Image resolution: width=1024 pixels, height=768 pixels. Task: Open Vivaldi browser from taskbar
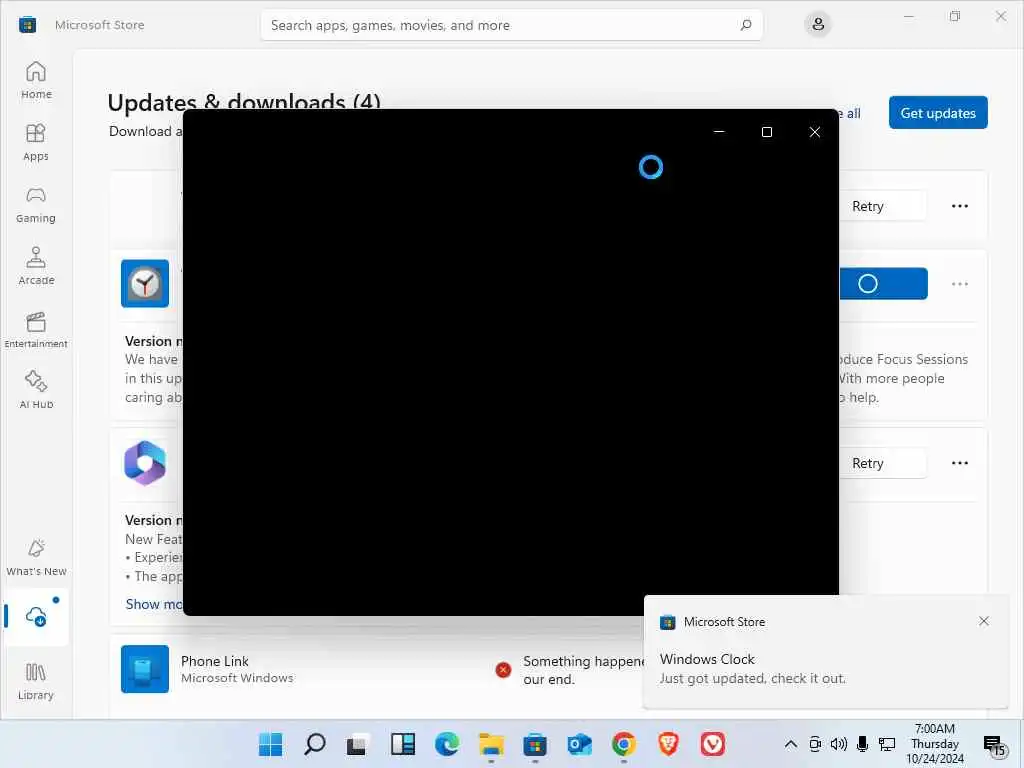(712, 744)
